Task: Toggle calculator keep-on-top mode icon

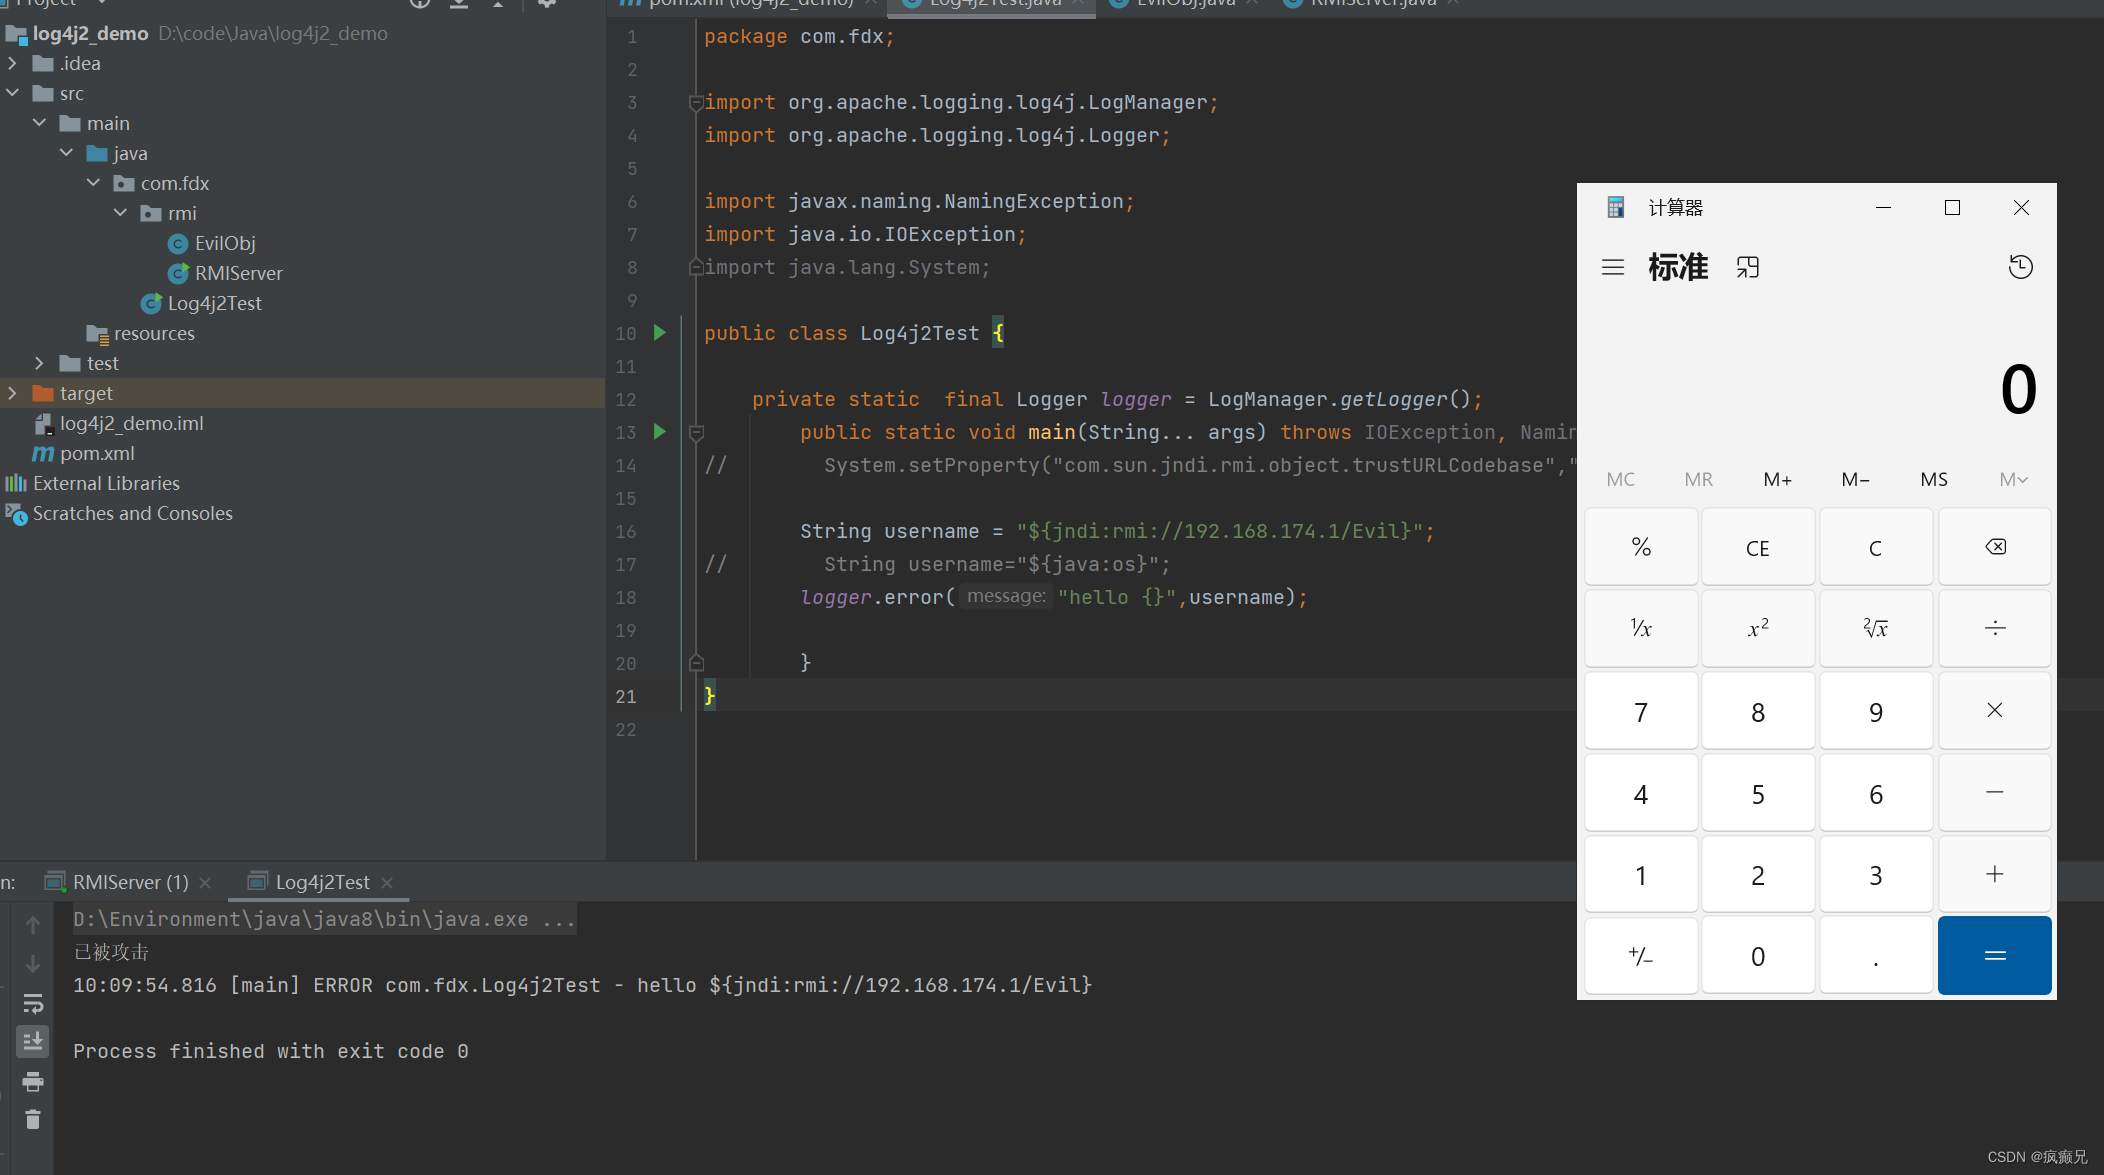Action: click(x=1747, y=268)
